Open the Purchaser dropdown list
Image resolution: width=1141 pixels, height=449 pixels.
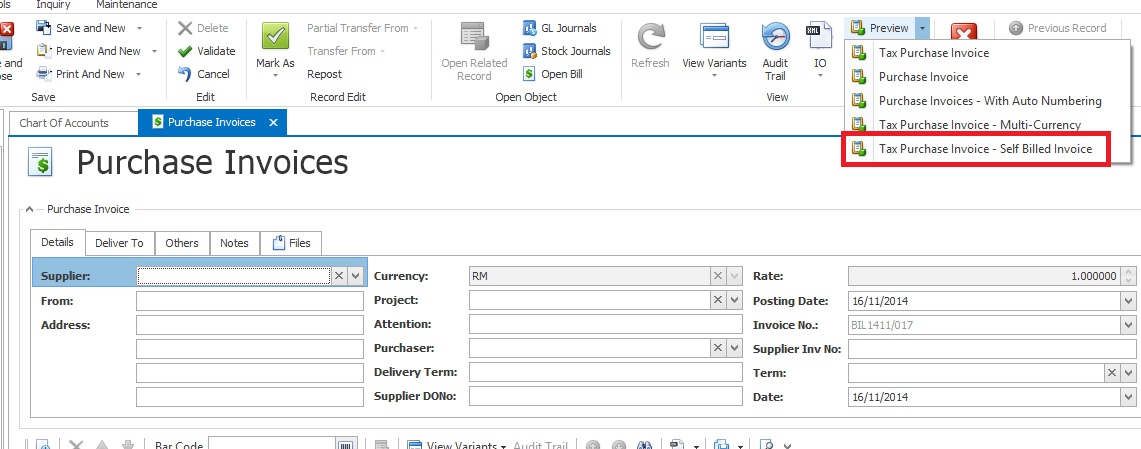[x=734, y=348]
